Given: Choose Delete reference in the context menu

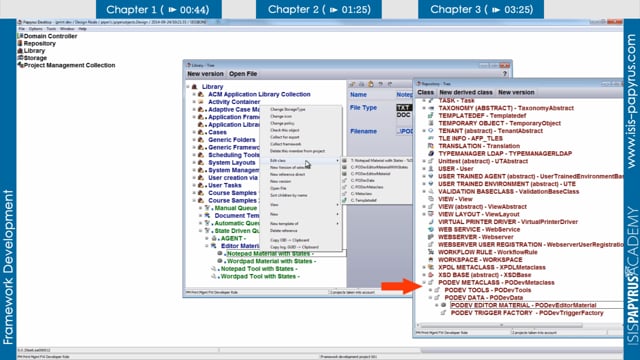Looking at the screenshot, I should point(300,231).
